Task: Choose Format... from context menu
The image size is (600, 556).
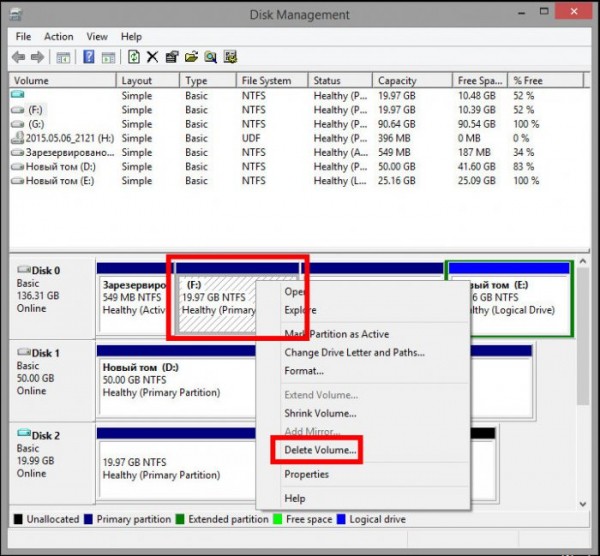Action: pos(304,371)
